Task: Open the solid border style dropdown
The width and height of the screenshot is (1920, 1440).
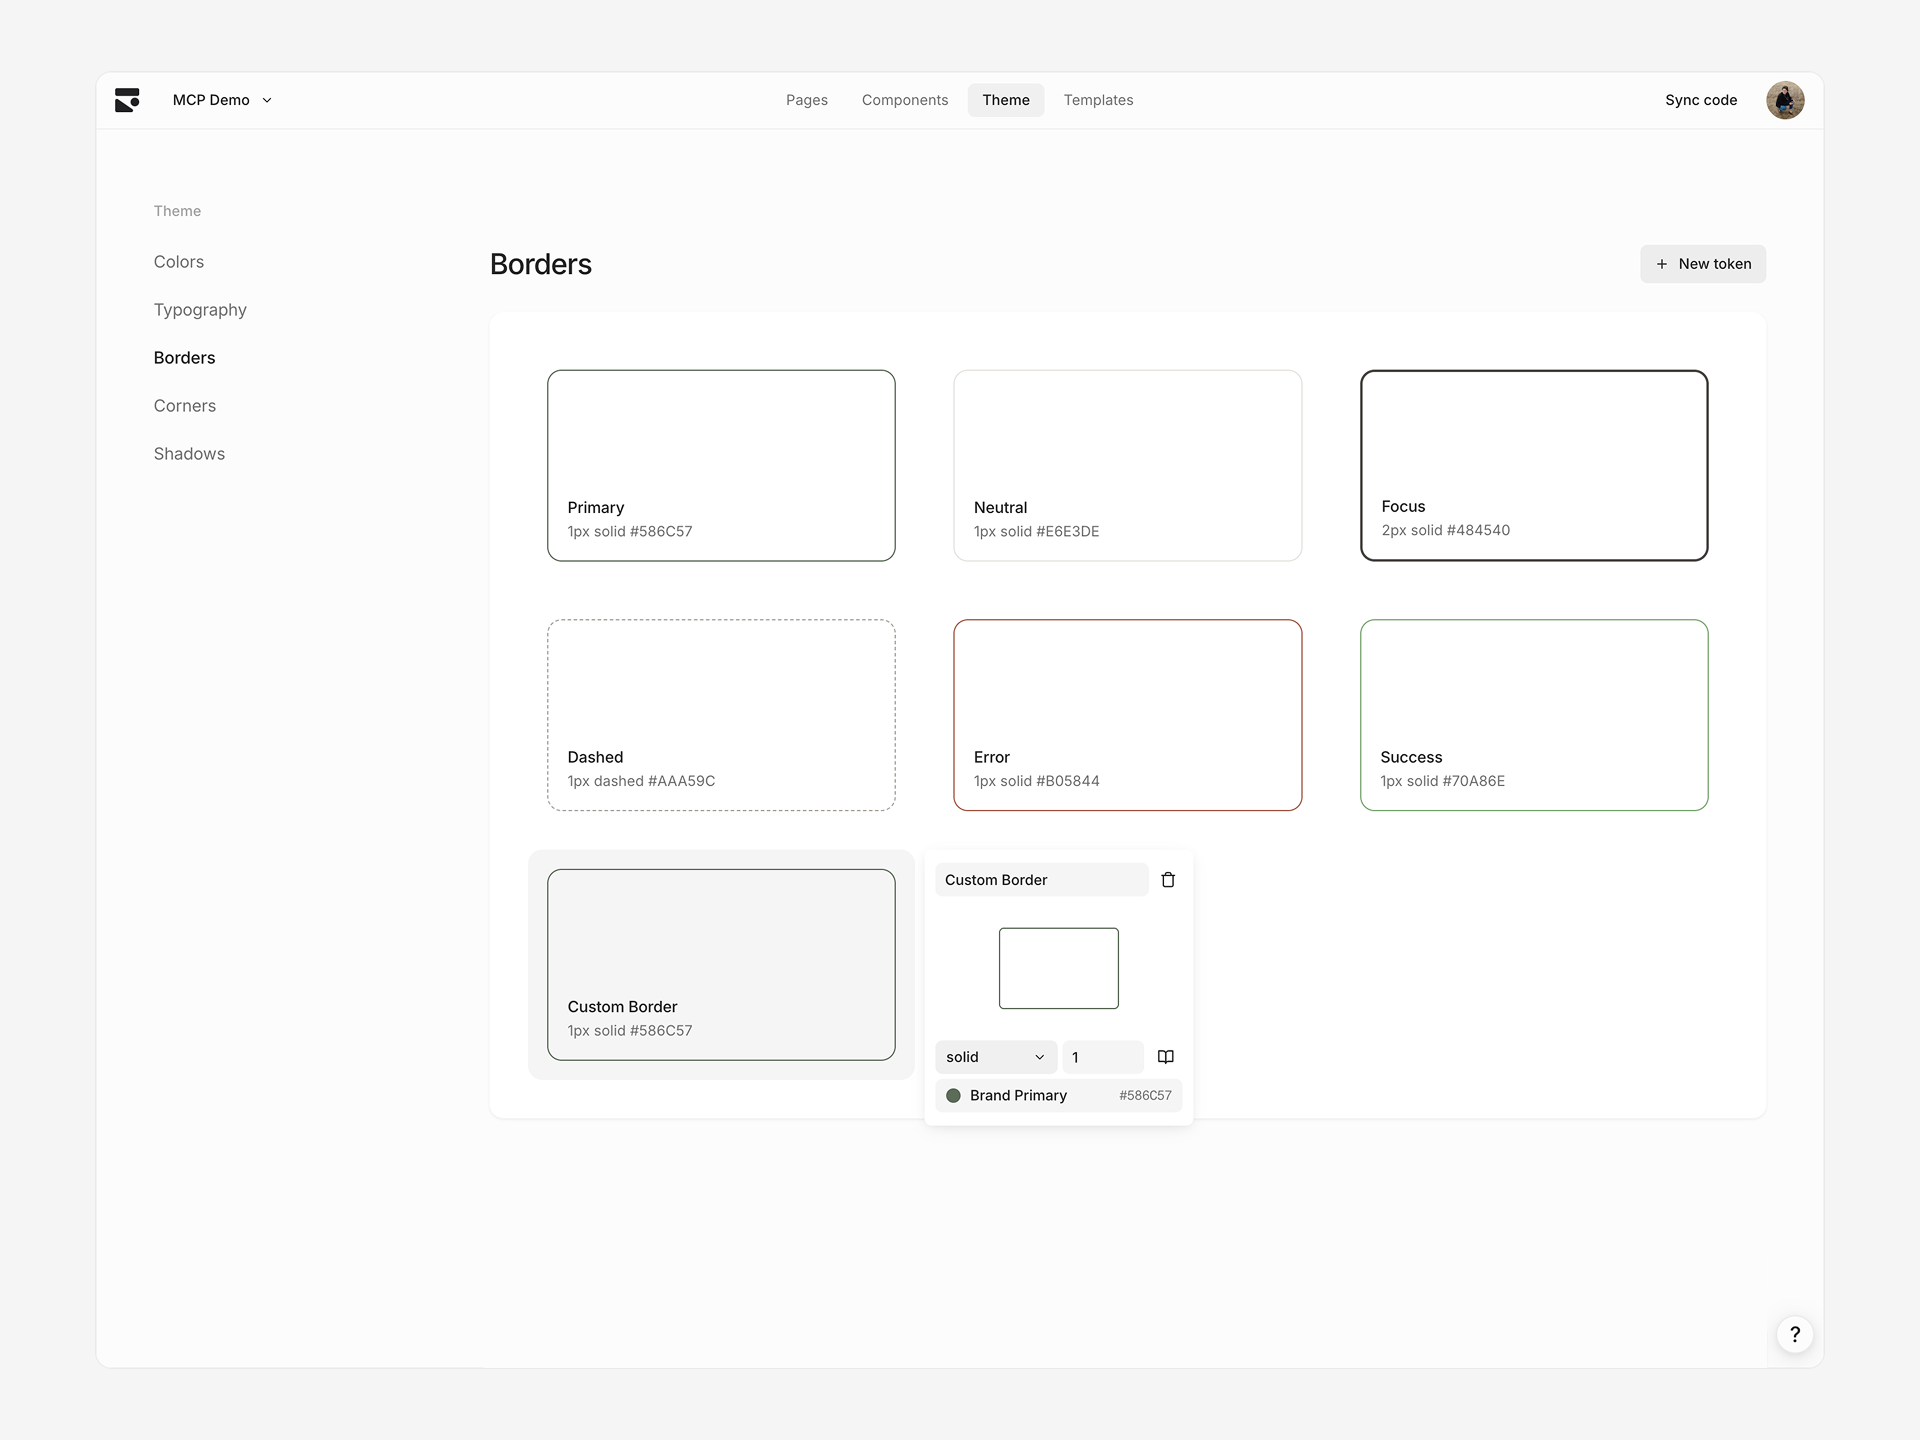Action: click(994, 1057)
